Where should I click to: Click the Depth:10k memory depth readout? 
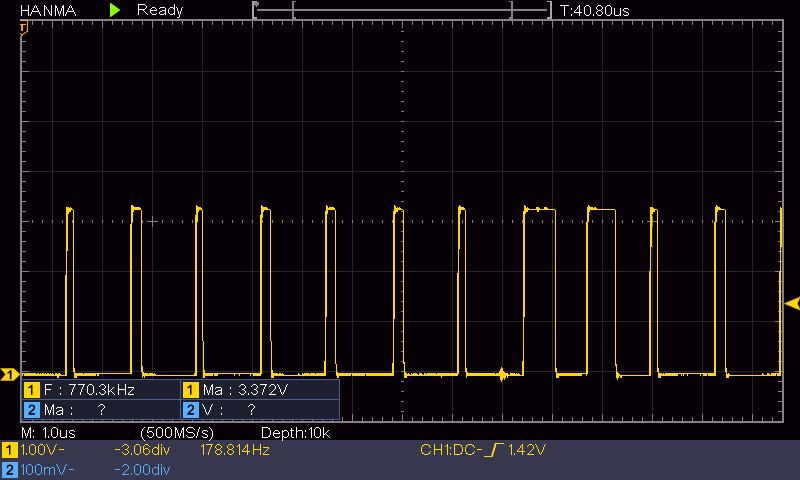click(295, 432)
